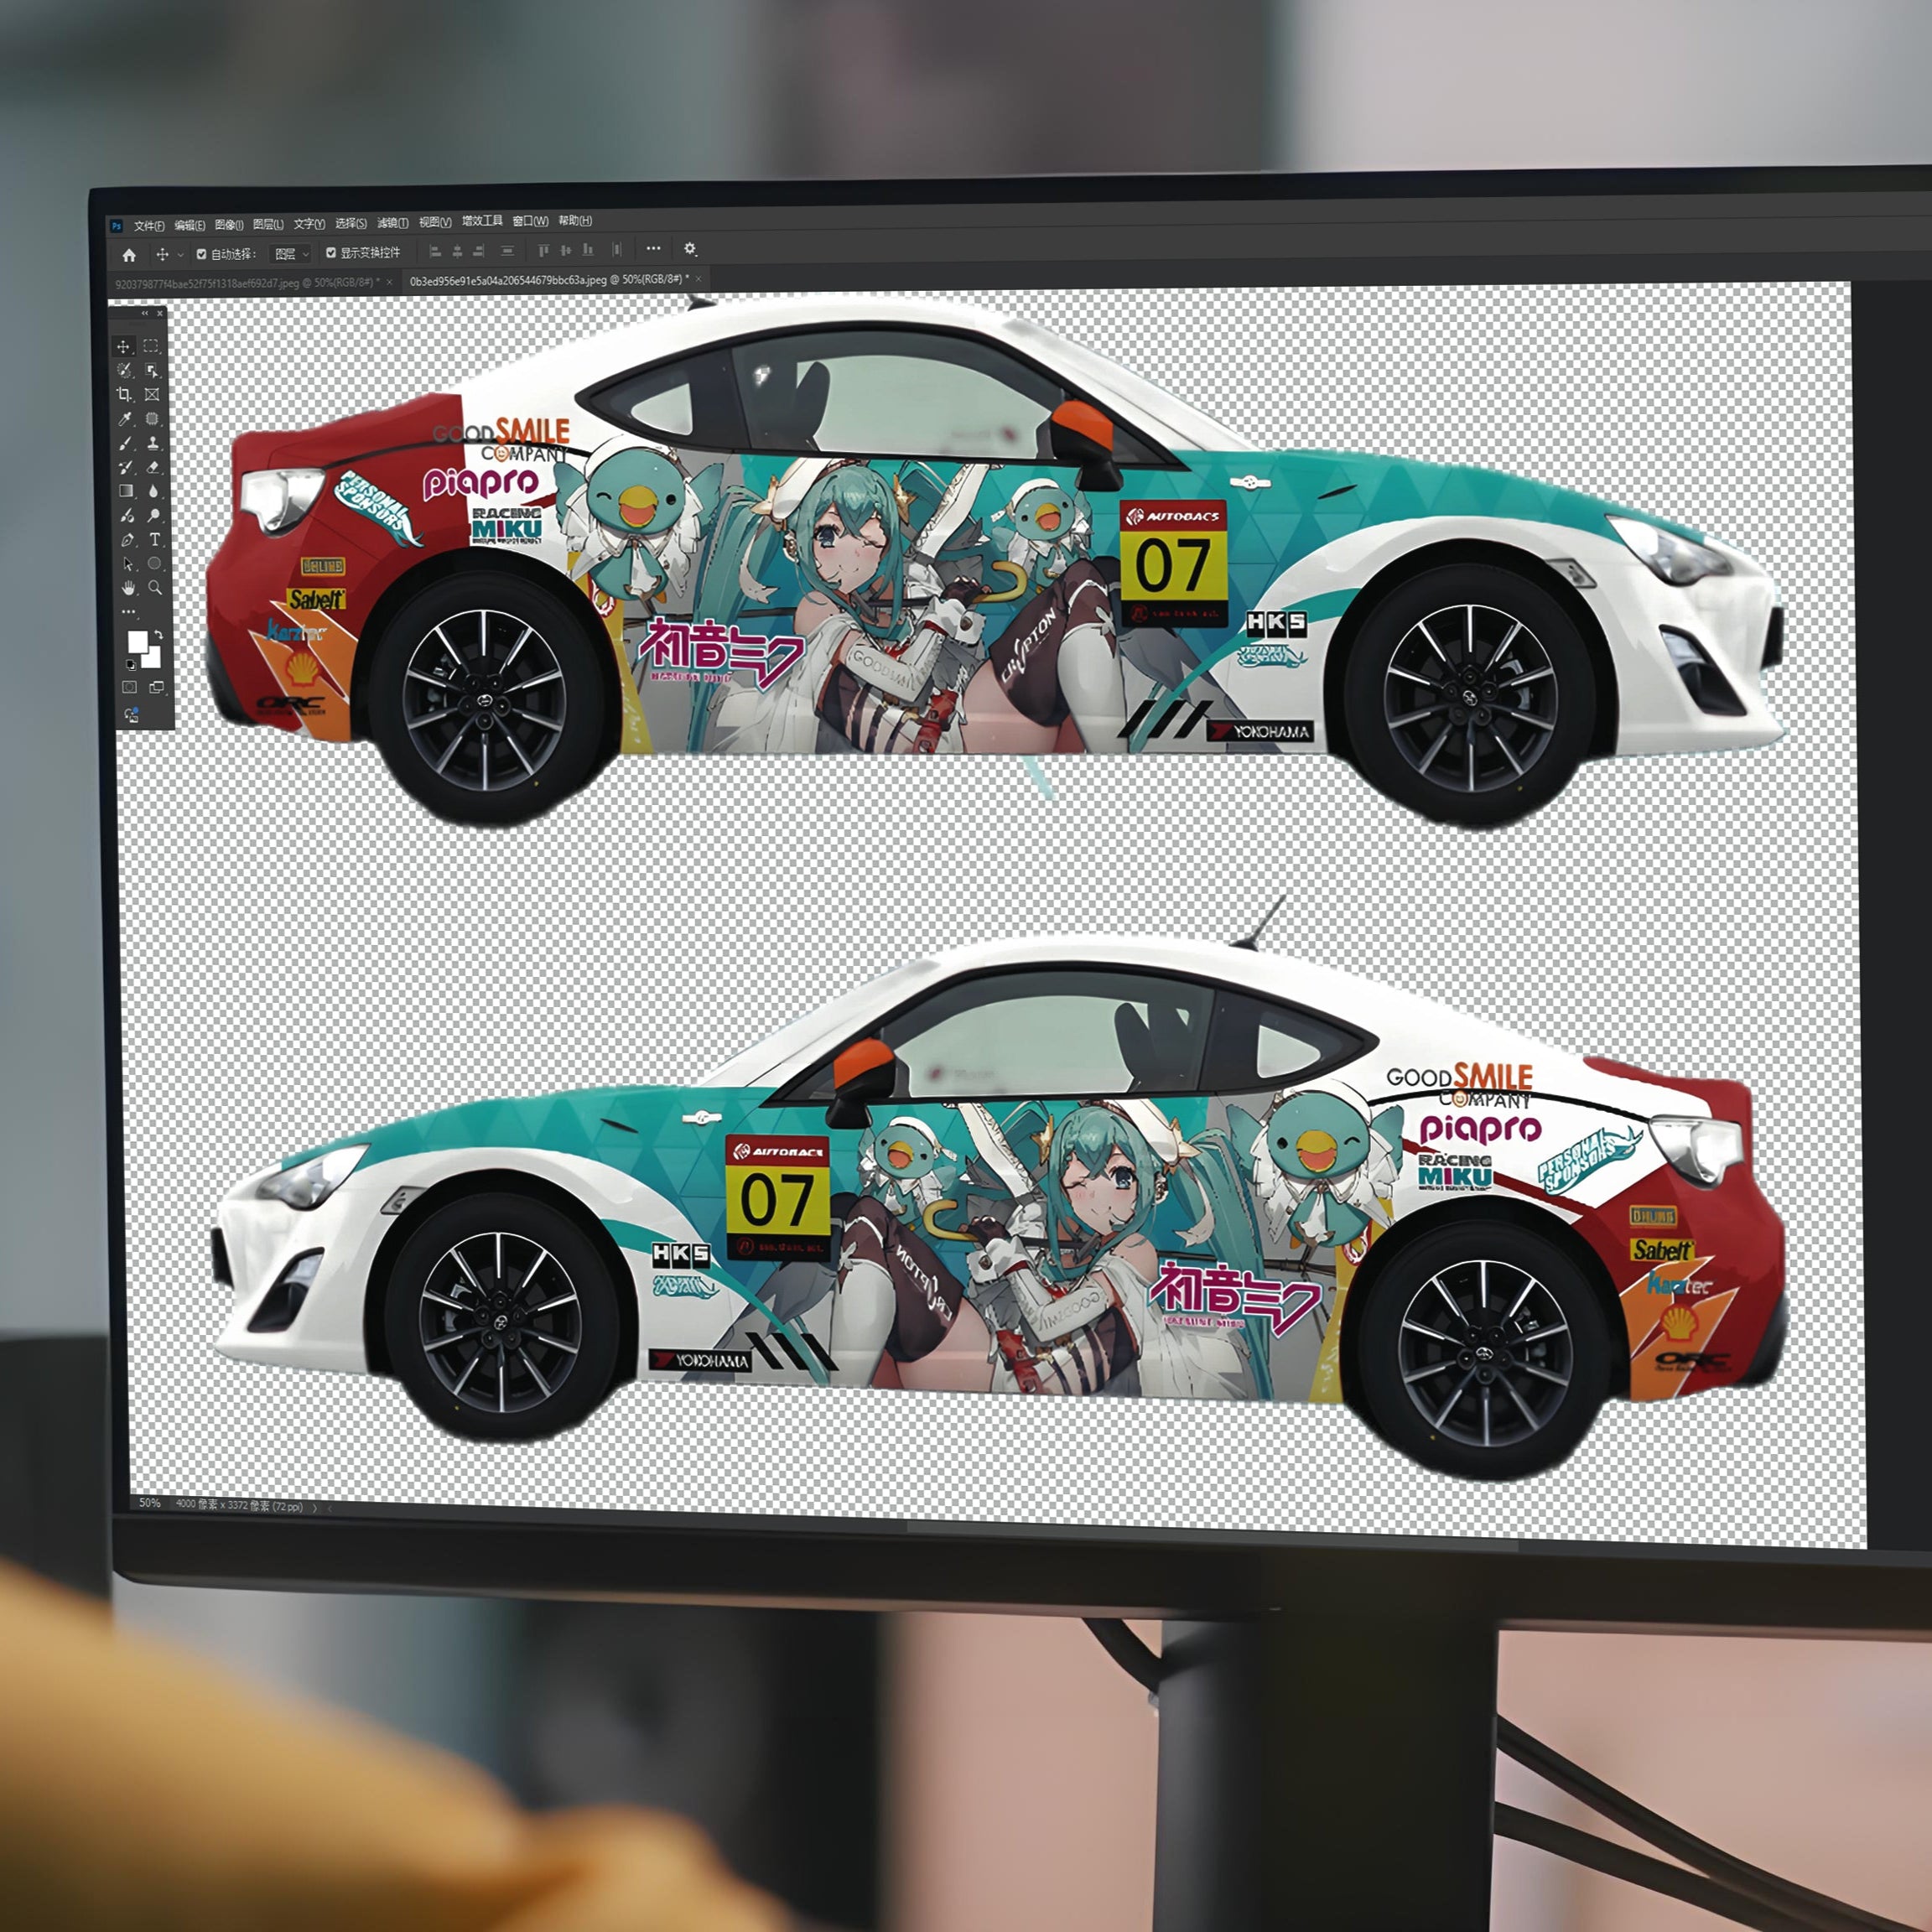Viewport: 1932px width, 1932px height.
Task: Select the Hand tool
Action: [128, 588]
